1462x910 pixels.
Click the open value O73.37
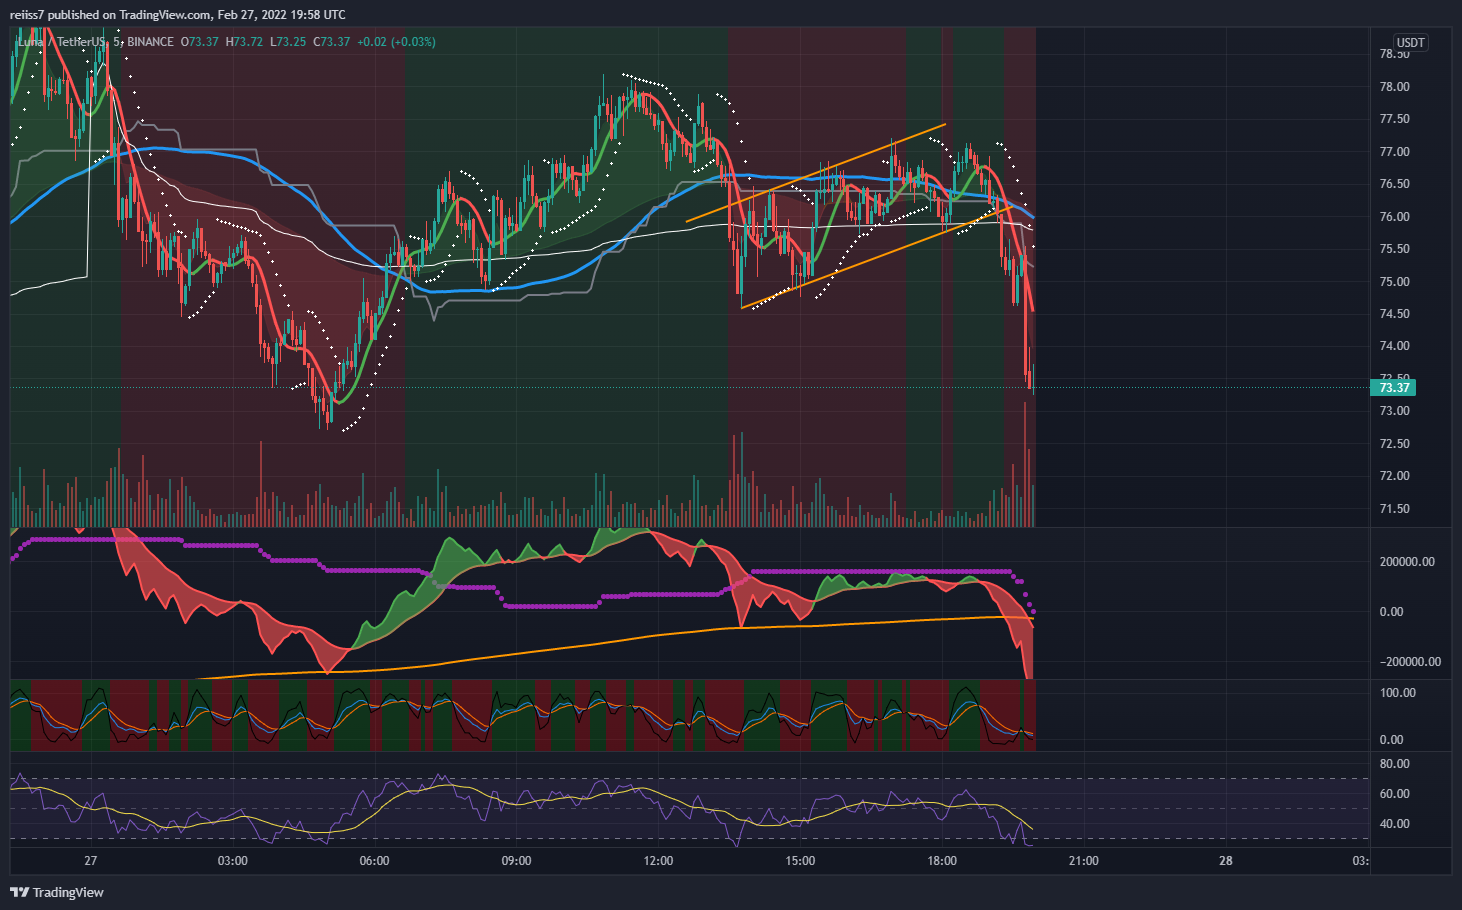pos(199,42)
